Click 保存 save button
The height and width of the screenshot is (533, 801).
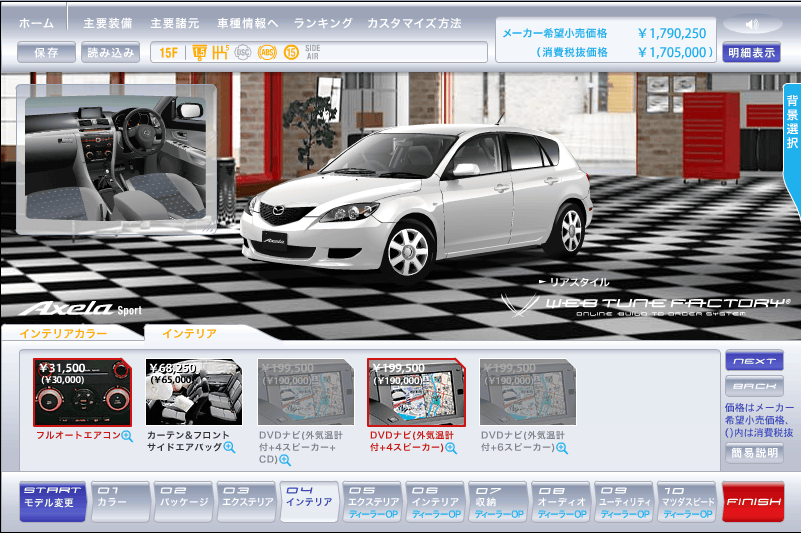click(46, 52)
